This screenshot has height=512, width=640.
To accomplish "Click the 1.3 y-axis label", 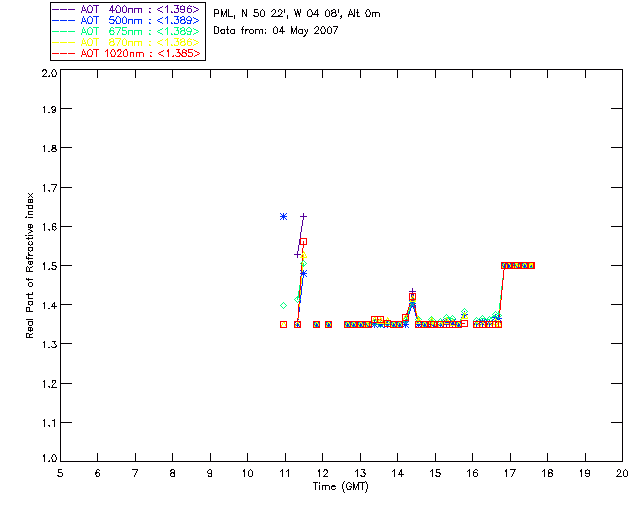I will point(49,344).
